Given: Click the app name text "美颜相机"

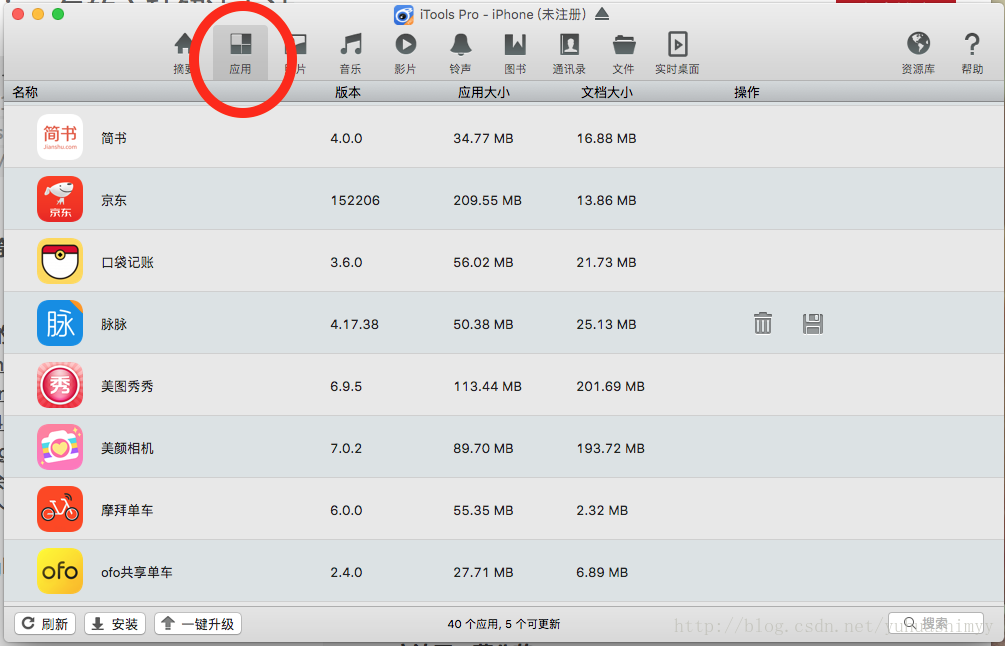Looking at the screenshot, I should (128, 449).
